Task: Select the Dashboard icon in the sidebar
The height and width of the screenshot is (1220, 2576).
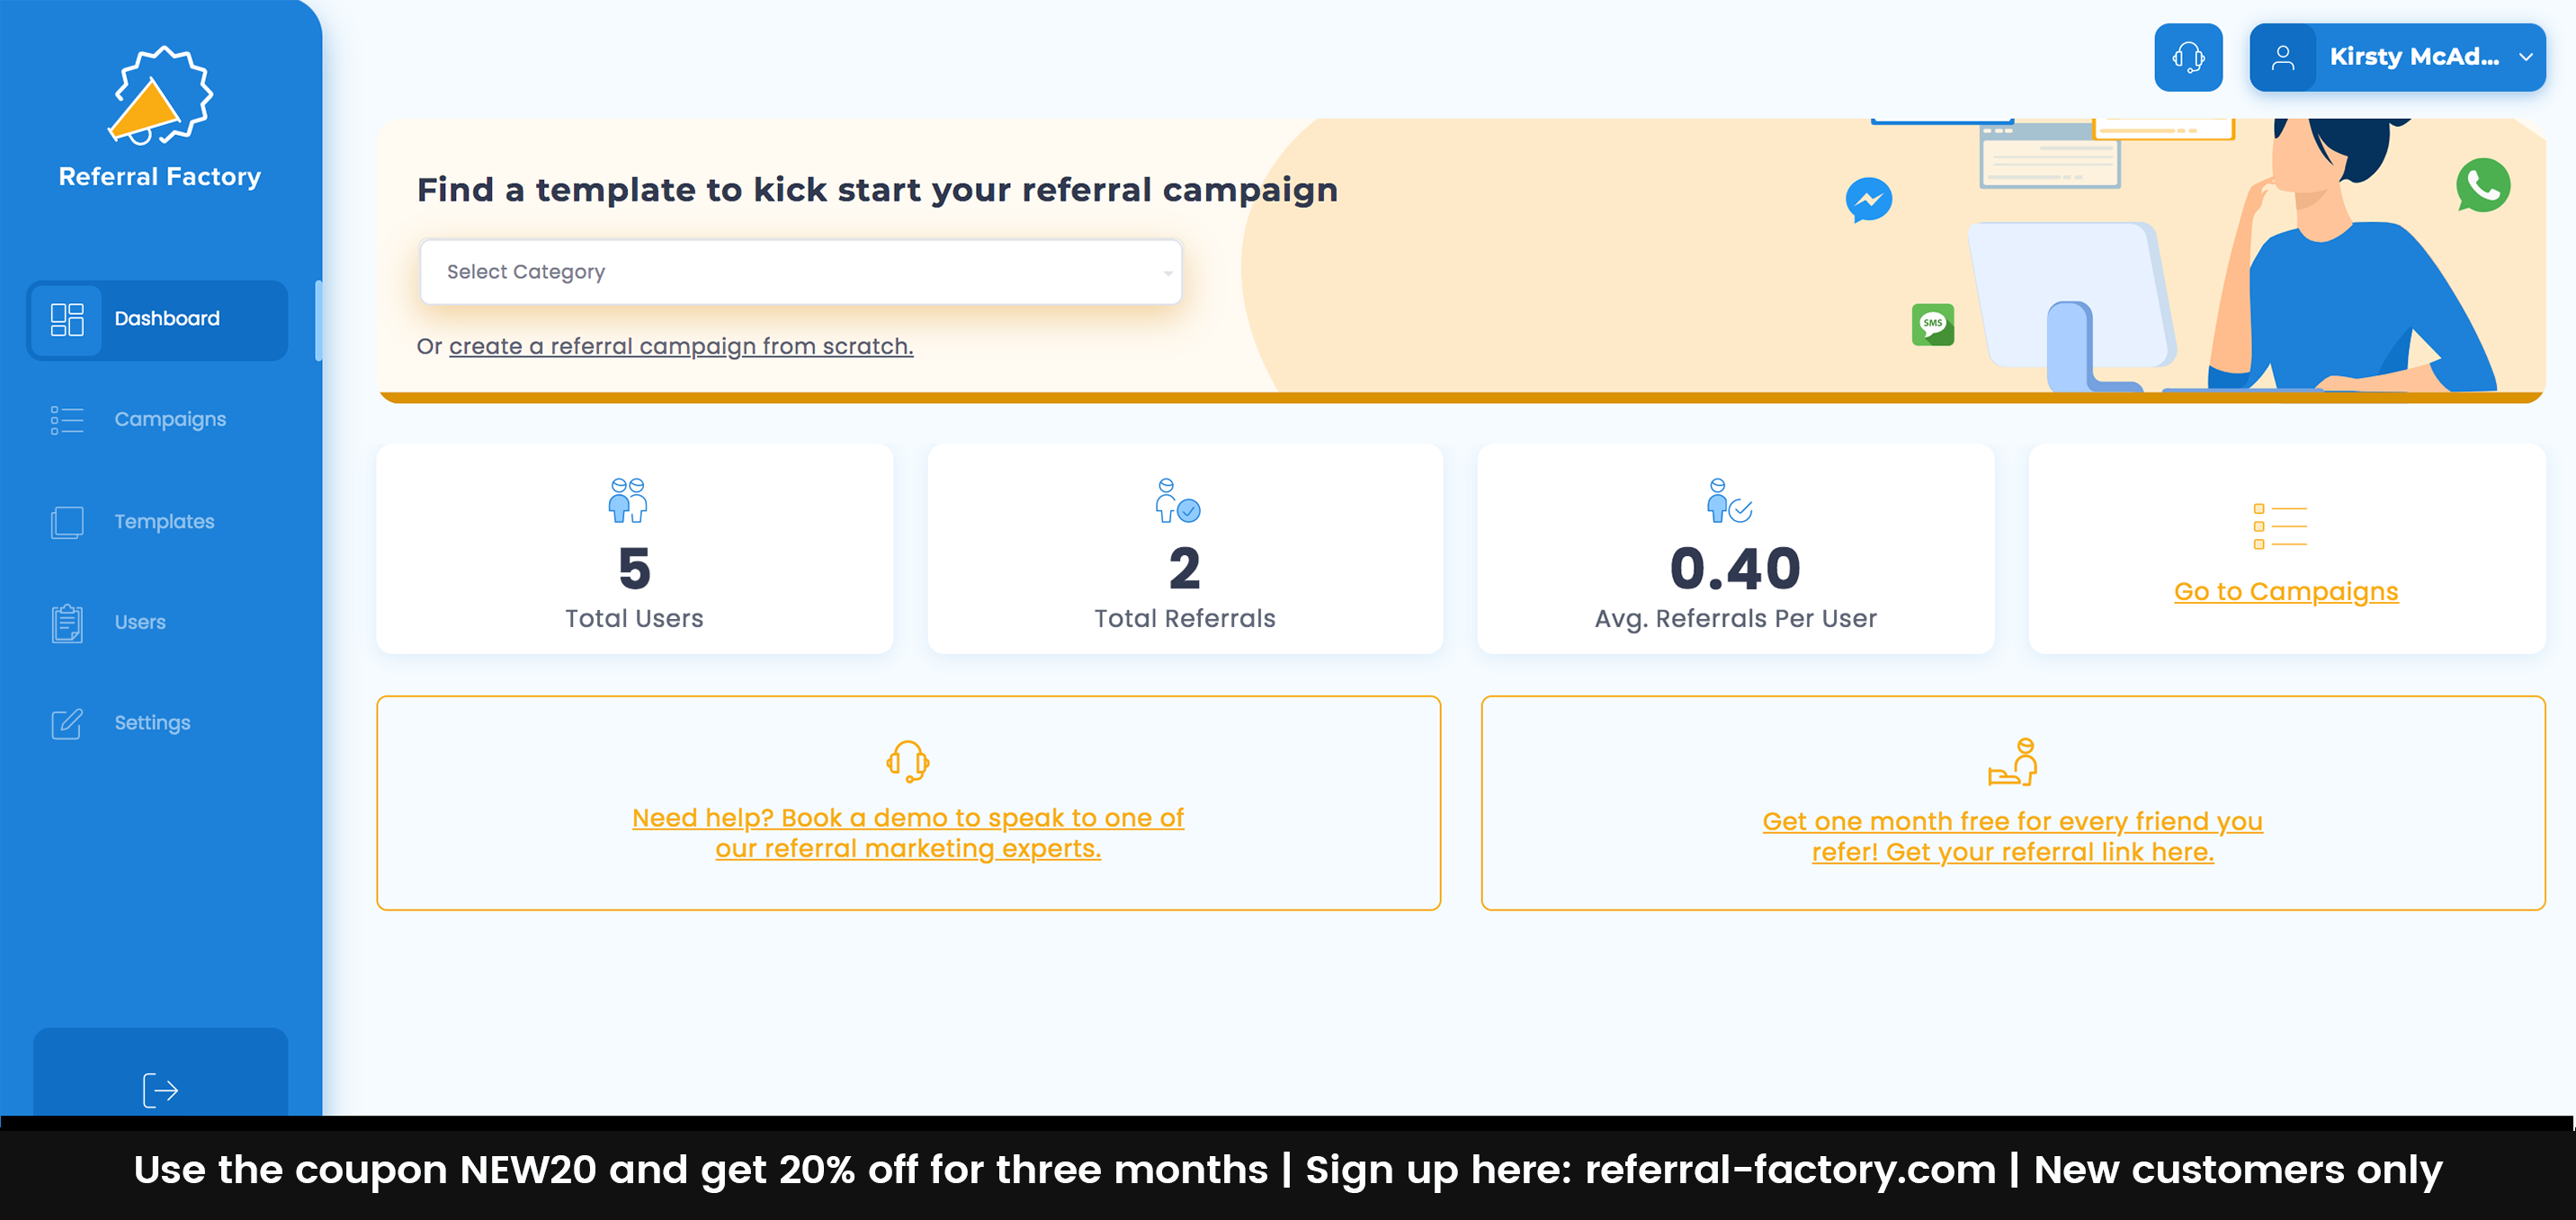Action: click(x=67, y=319)
